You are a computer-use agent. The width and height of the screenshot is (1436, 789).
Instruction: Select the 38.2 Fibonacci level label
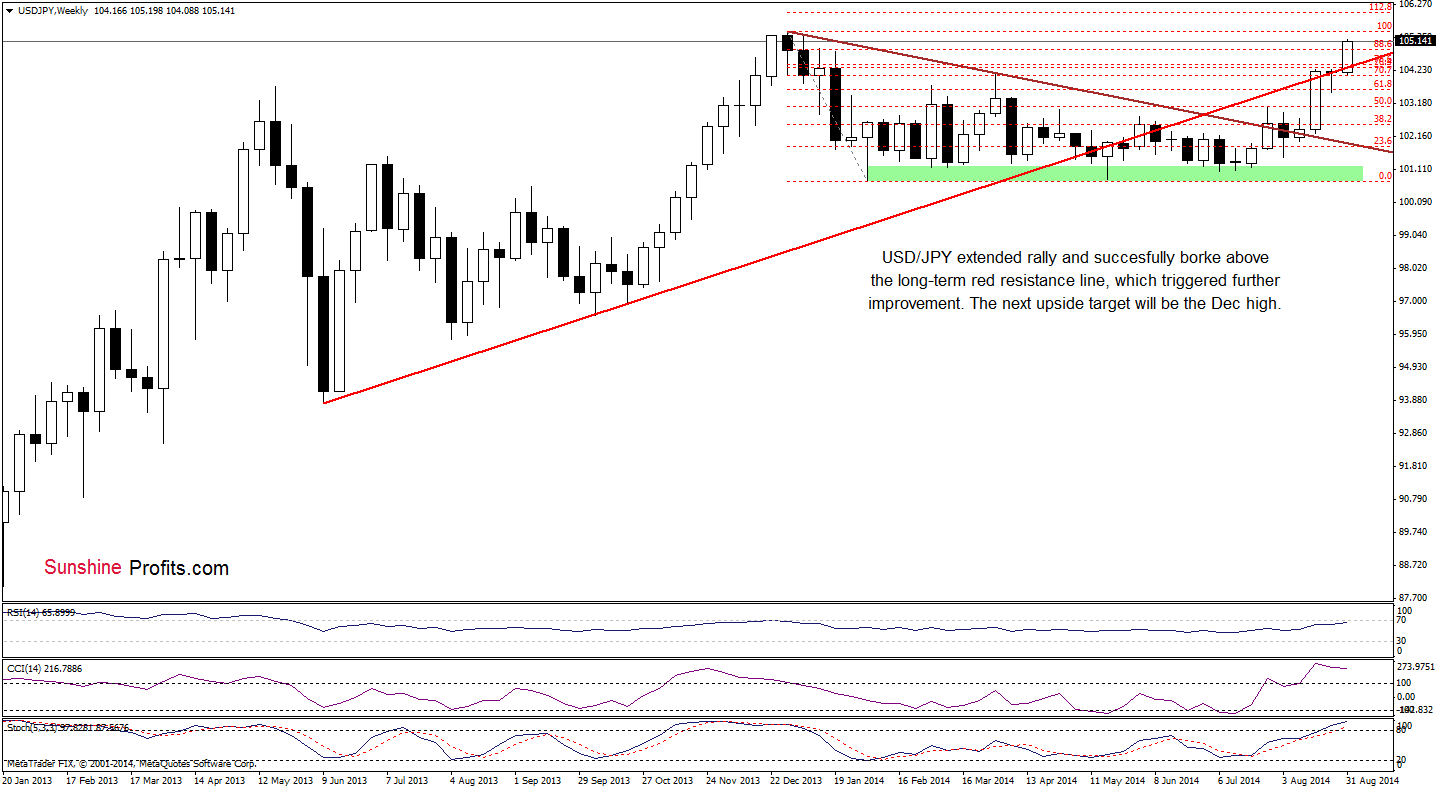[1383, 119]
